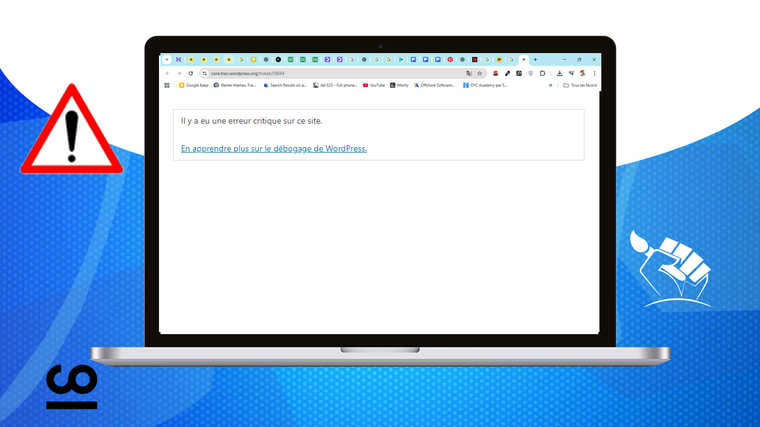Viewport: 760px width, 427px height.
Task: Switch to the yellow graduation cap tab
Action: coord(499,60)
